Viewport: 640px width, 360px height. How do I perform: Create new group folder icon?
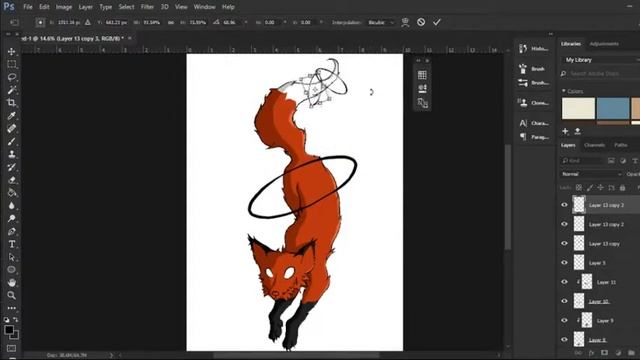[x=631, y=353]
